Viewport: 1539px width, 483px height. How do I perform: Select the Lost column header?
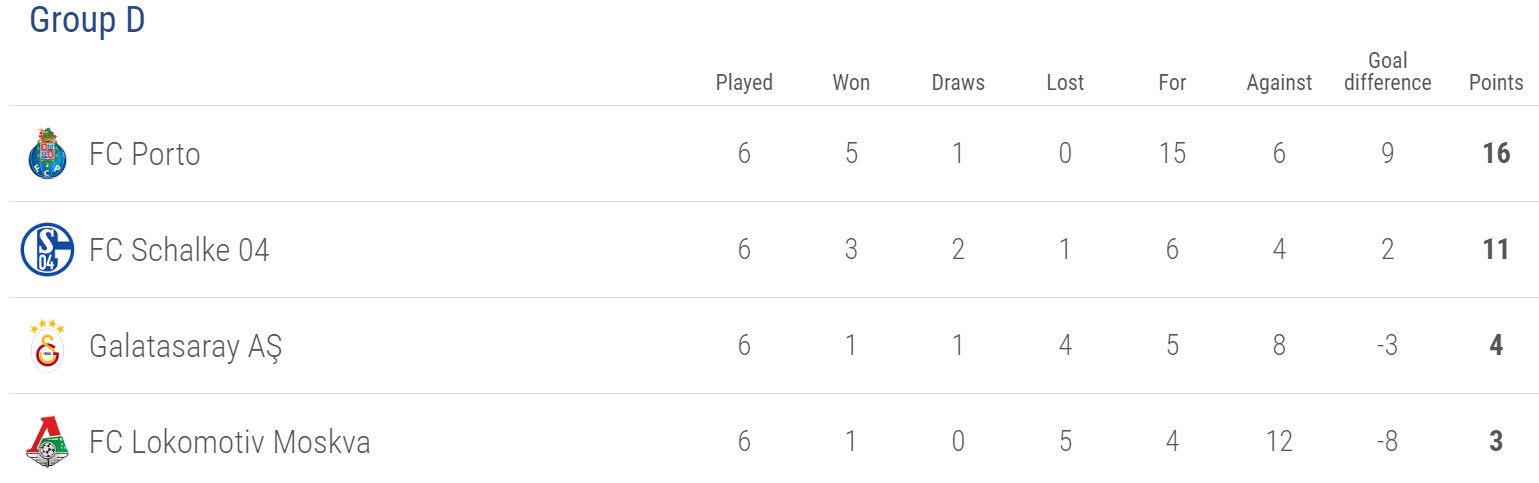tap(1065, 82)
